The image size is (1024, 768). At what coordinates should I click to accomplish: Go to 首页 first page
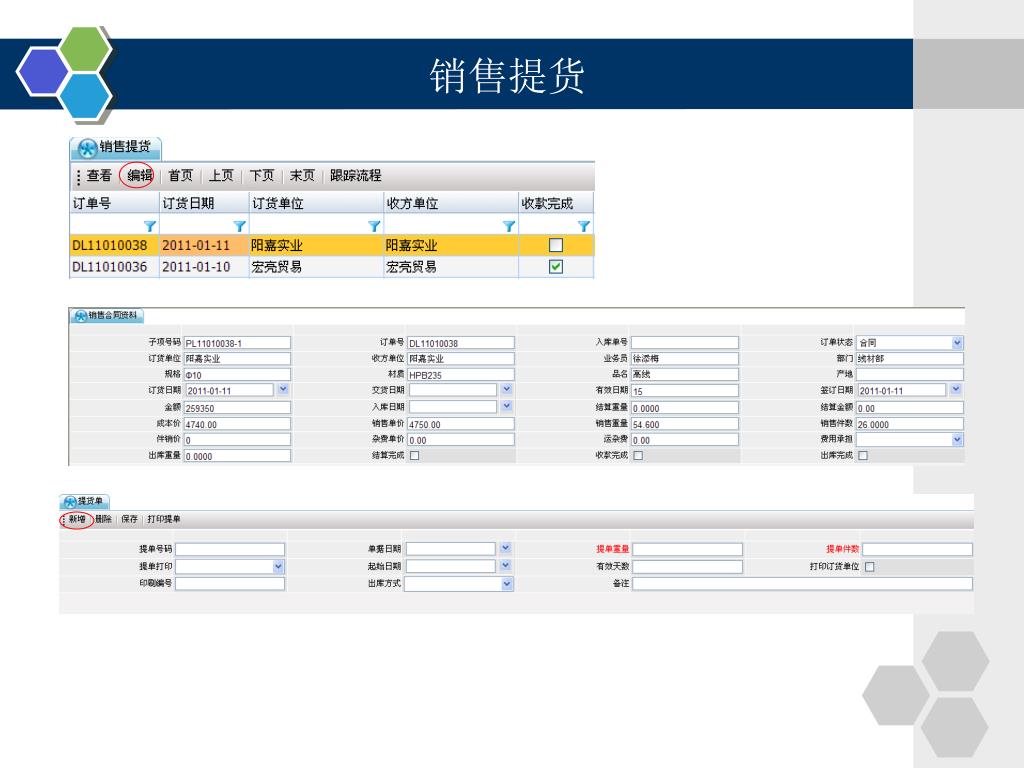pos(180,176)
